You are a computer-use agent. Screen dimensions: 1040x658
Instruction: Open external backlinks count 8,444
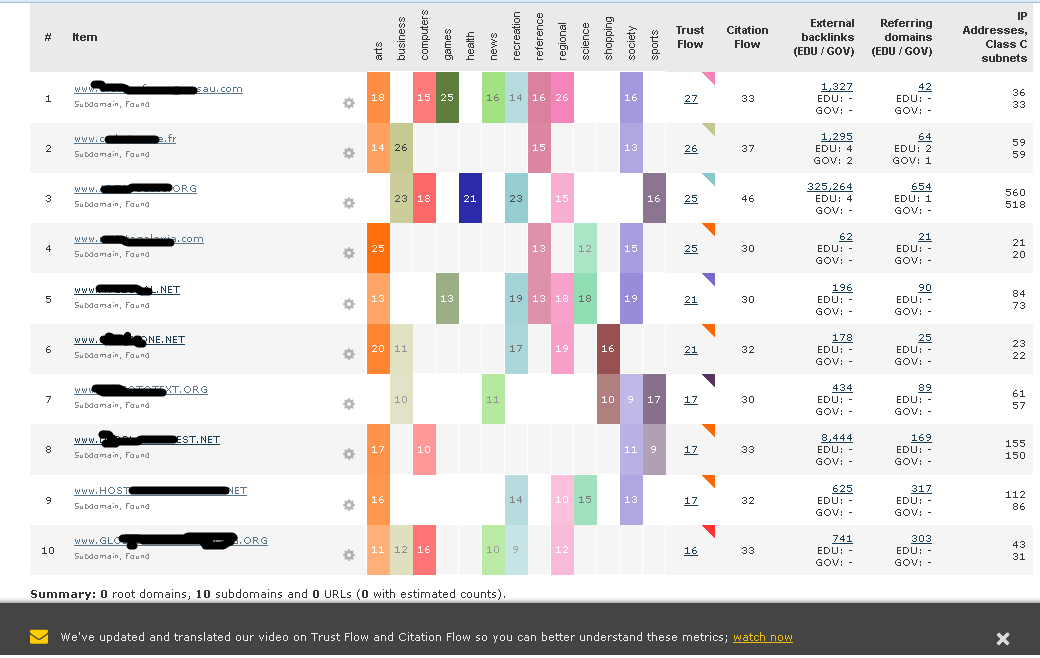[836, 438]
